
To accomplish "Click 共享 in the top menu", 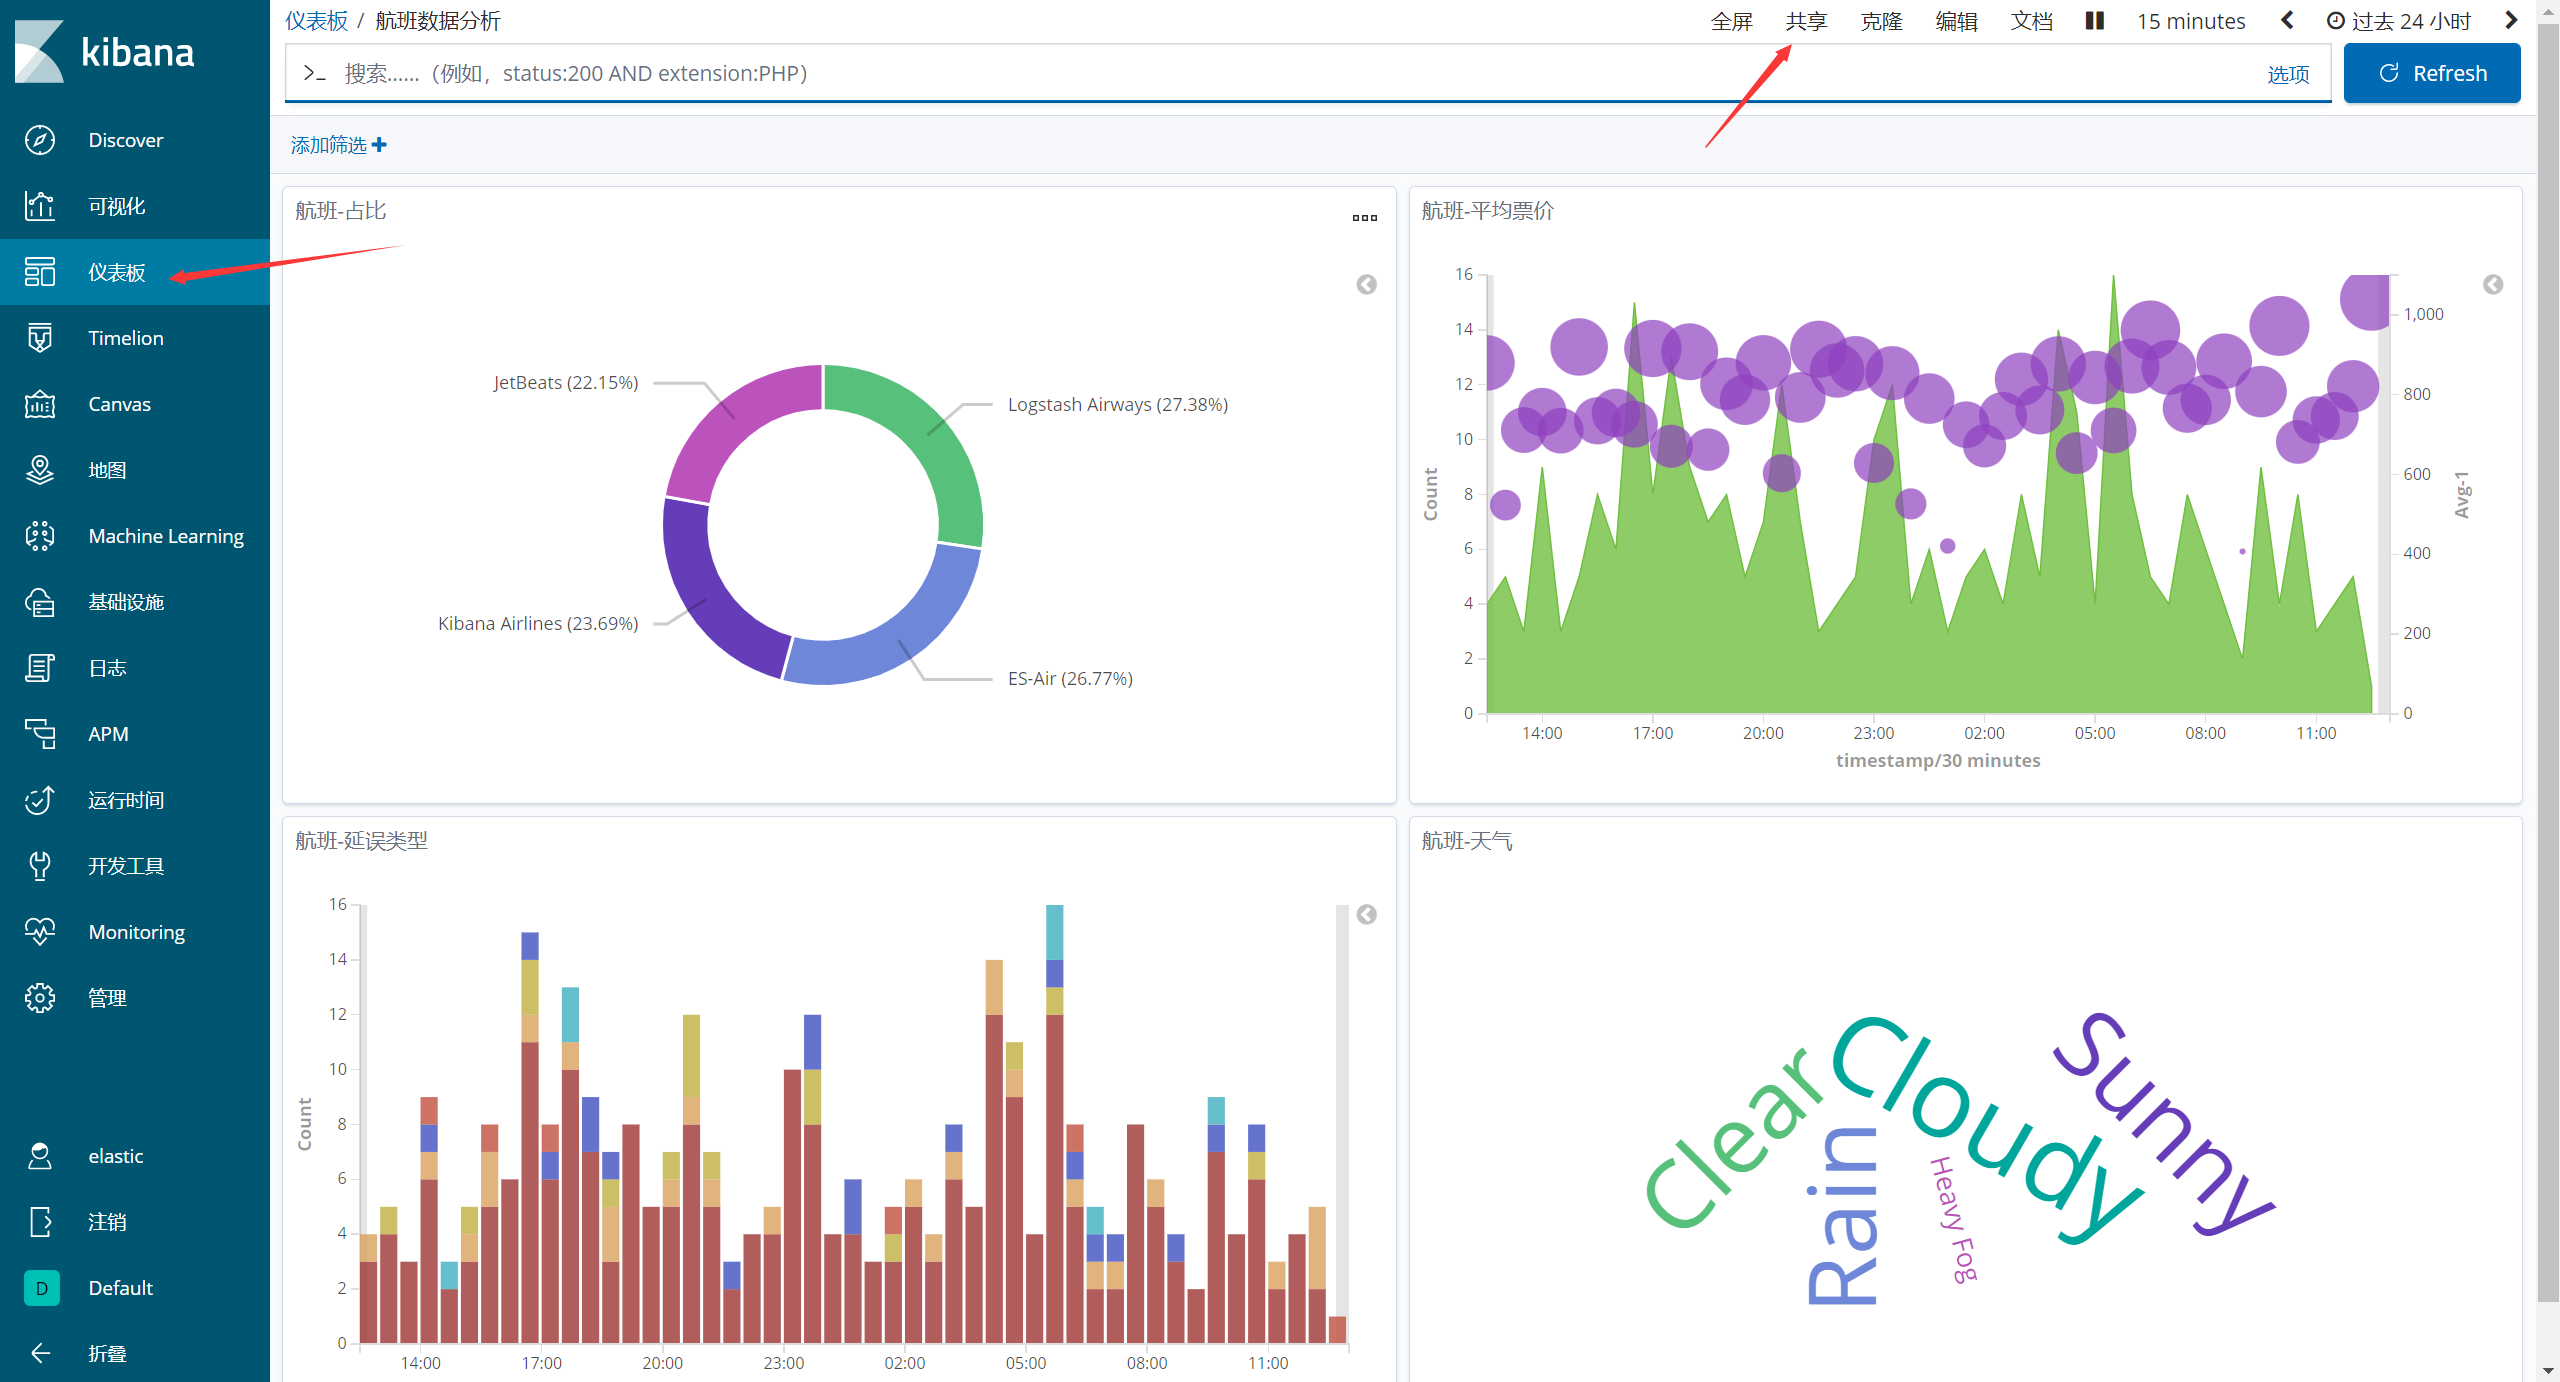I will [1806, 21].
